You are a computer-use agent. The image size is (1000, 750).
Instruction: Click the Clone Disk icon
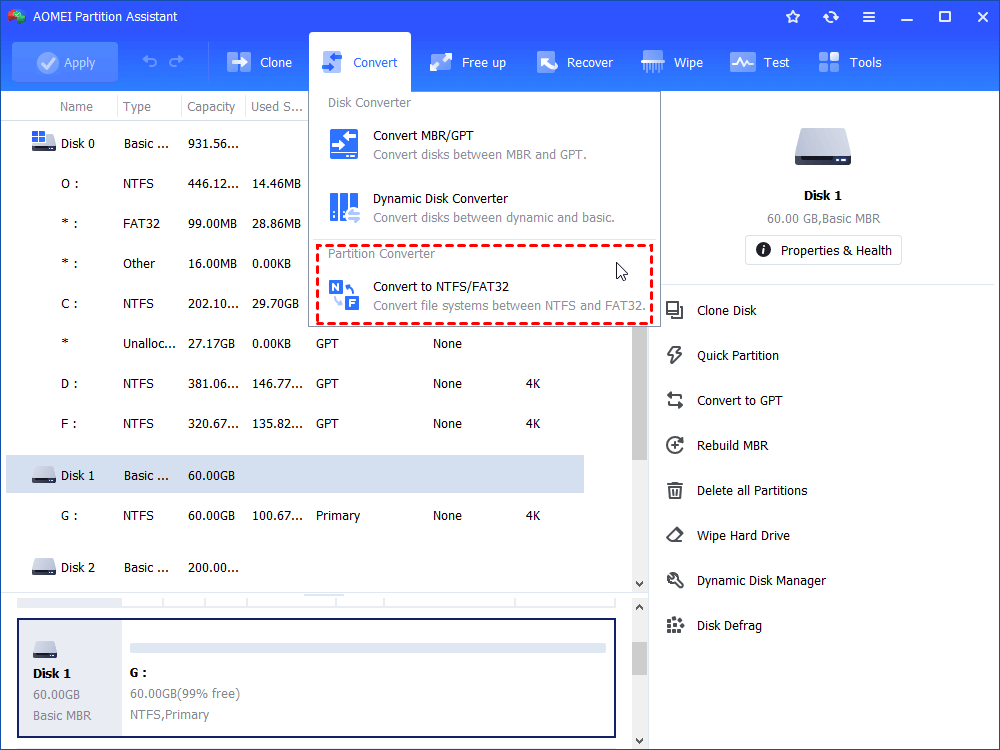pyautogui.click(x=675, y=311)
